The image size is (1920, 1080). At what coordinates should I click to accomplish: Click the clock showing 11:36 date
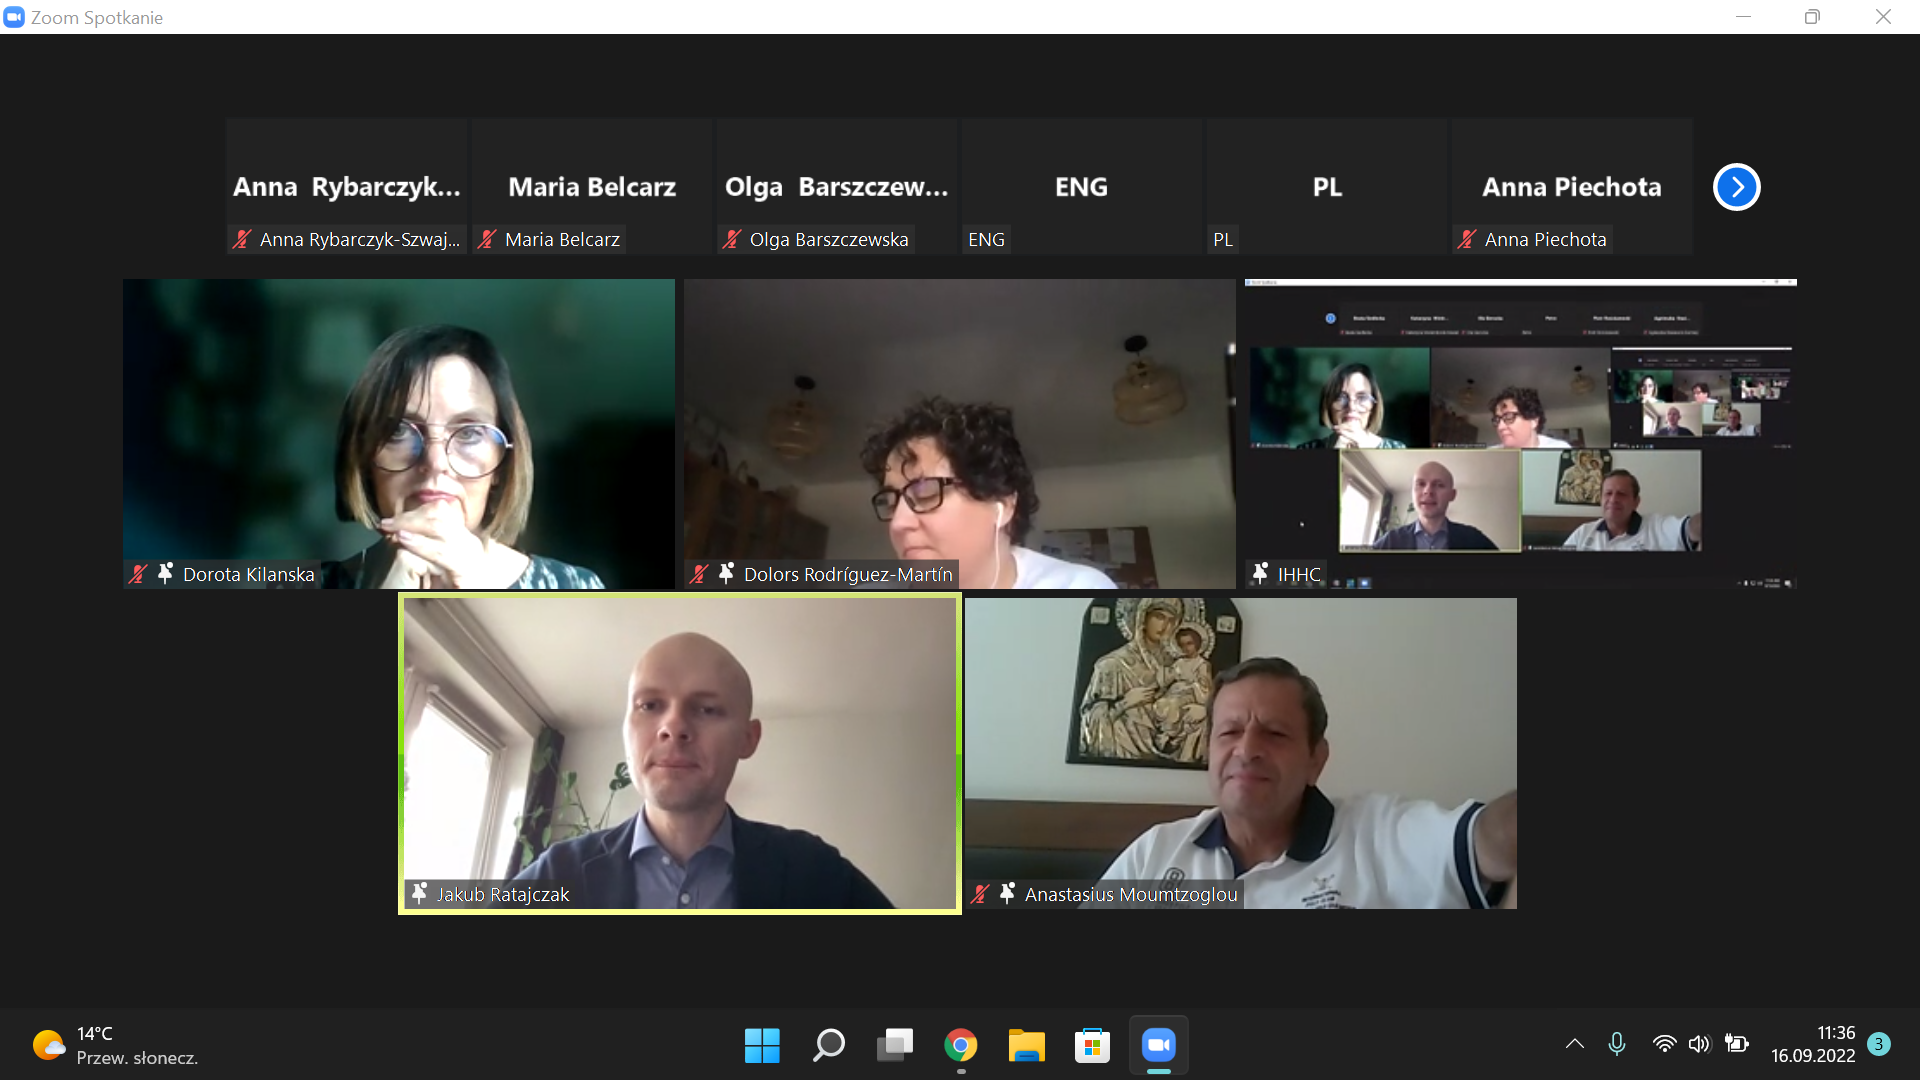pyautogui.click(x=1812, y=1044)
